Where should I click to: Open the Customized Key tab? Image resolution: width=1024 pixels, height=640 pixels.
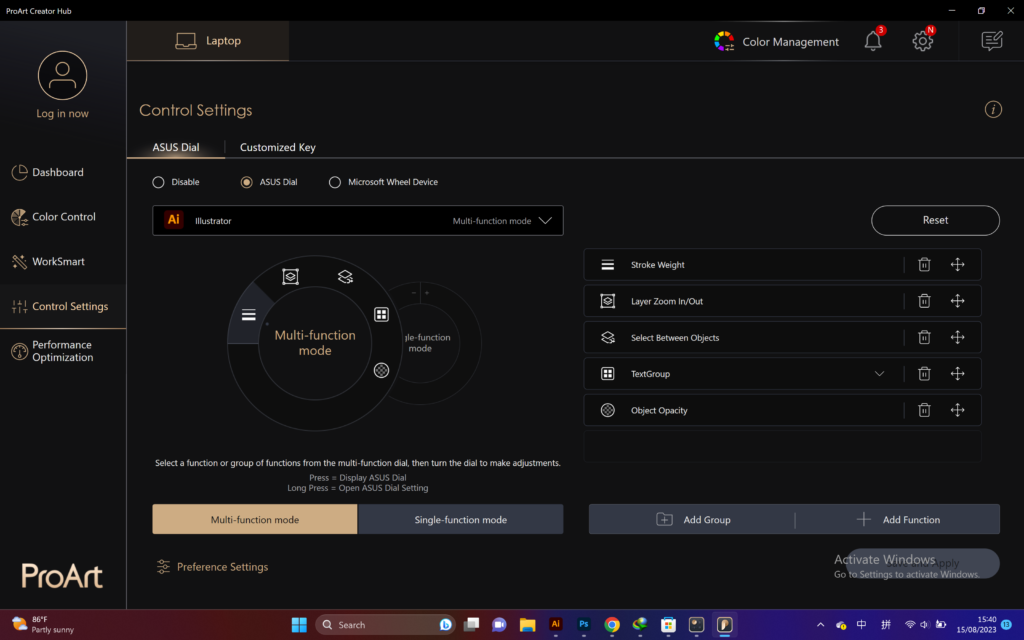(x=278, y=147)
